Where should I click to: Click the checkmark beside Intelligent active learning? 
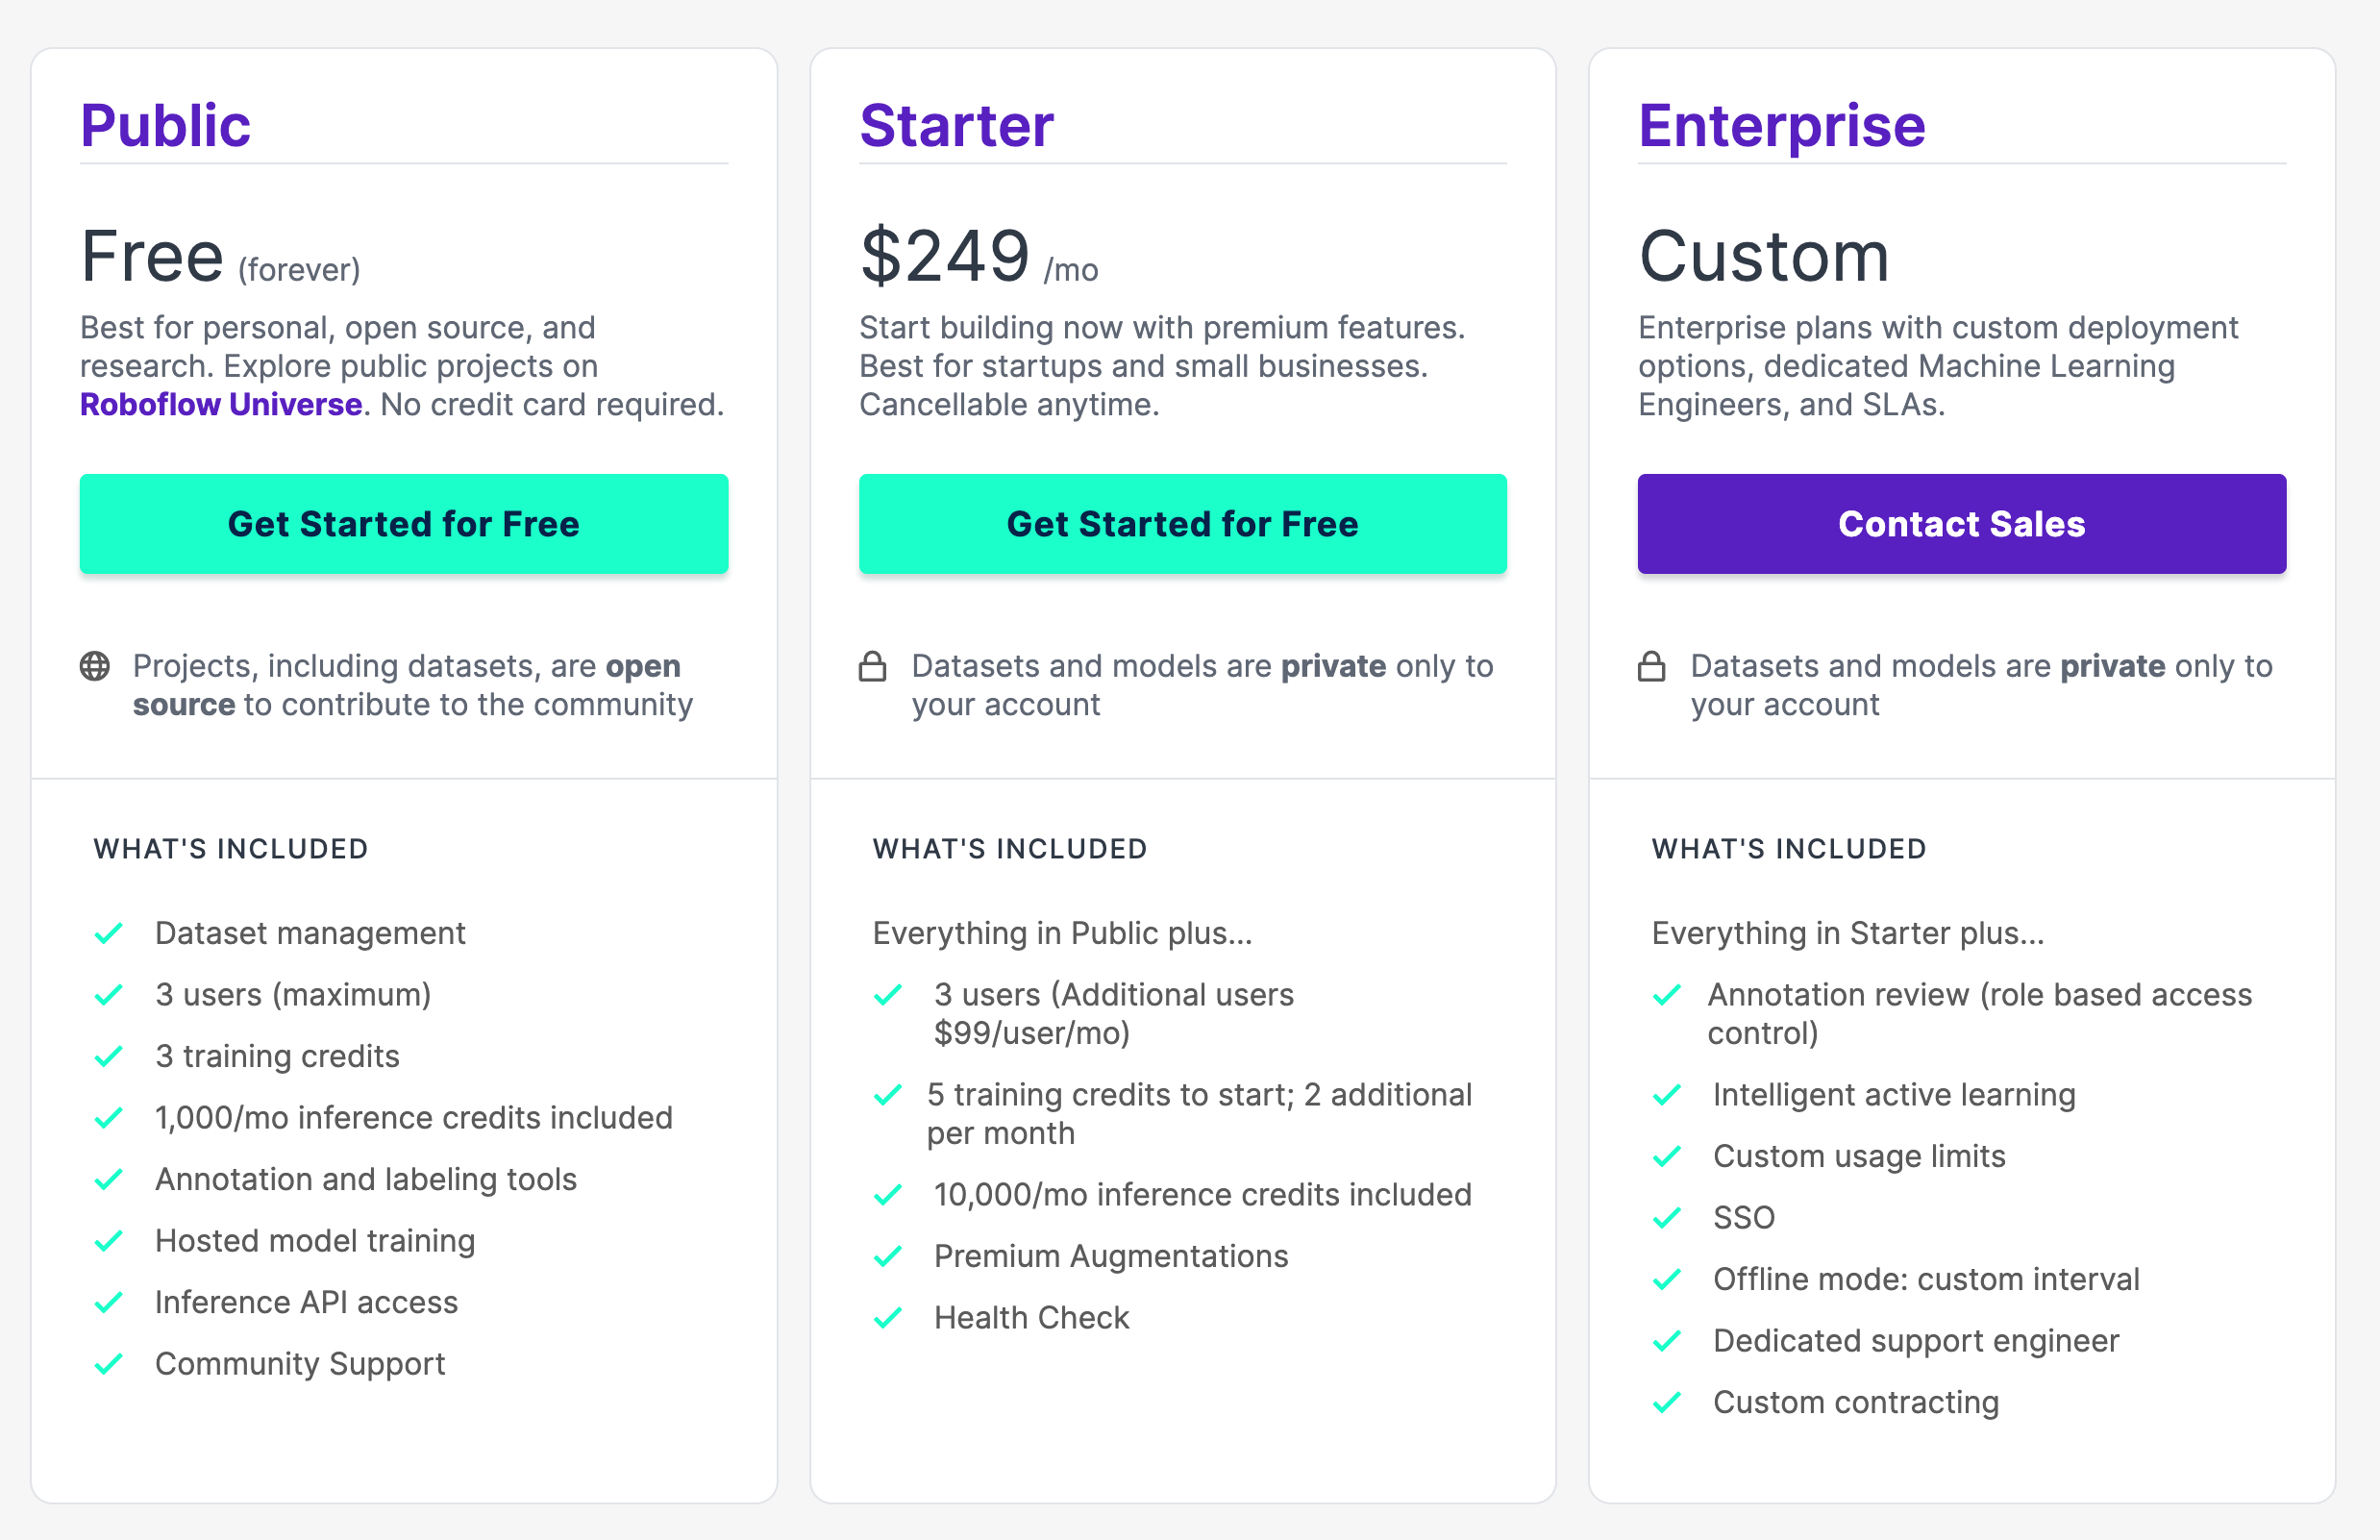point(1667,1095)
